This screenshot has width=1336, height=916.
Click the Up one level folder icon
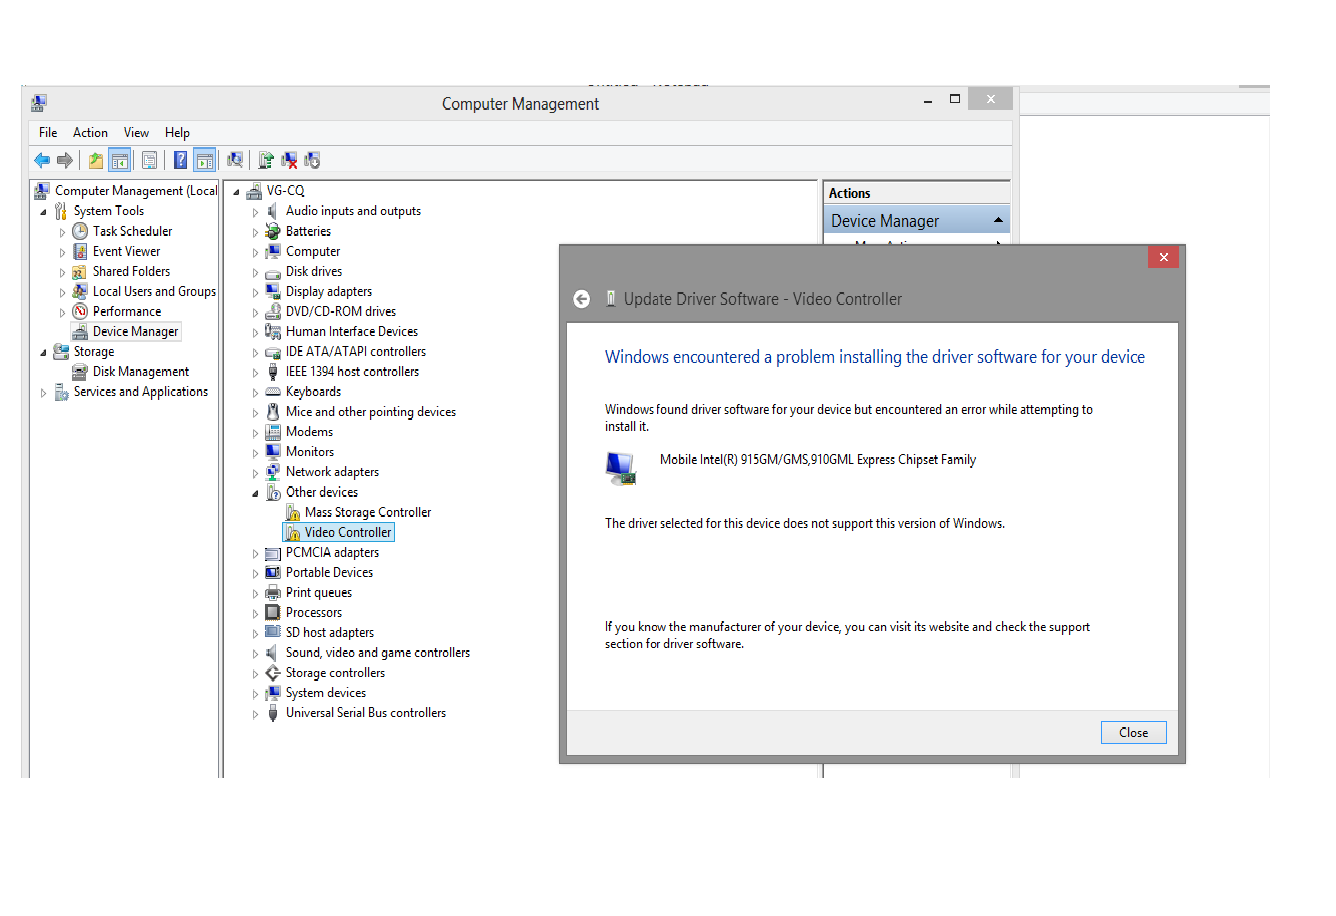(x=96, y=160)
